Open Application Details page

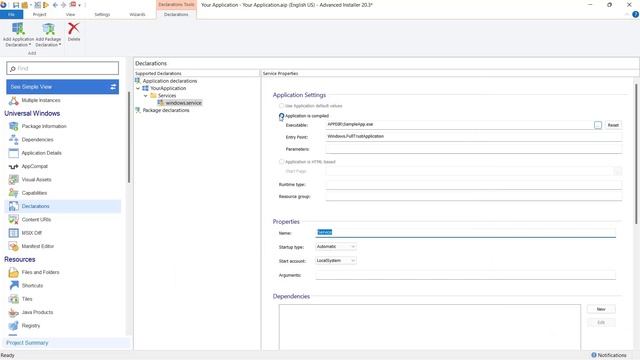pyautogui.click(x=41, y=153)
